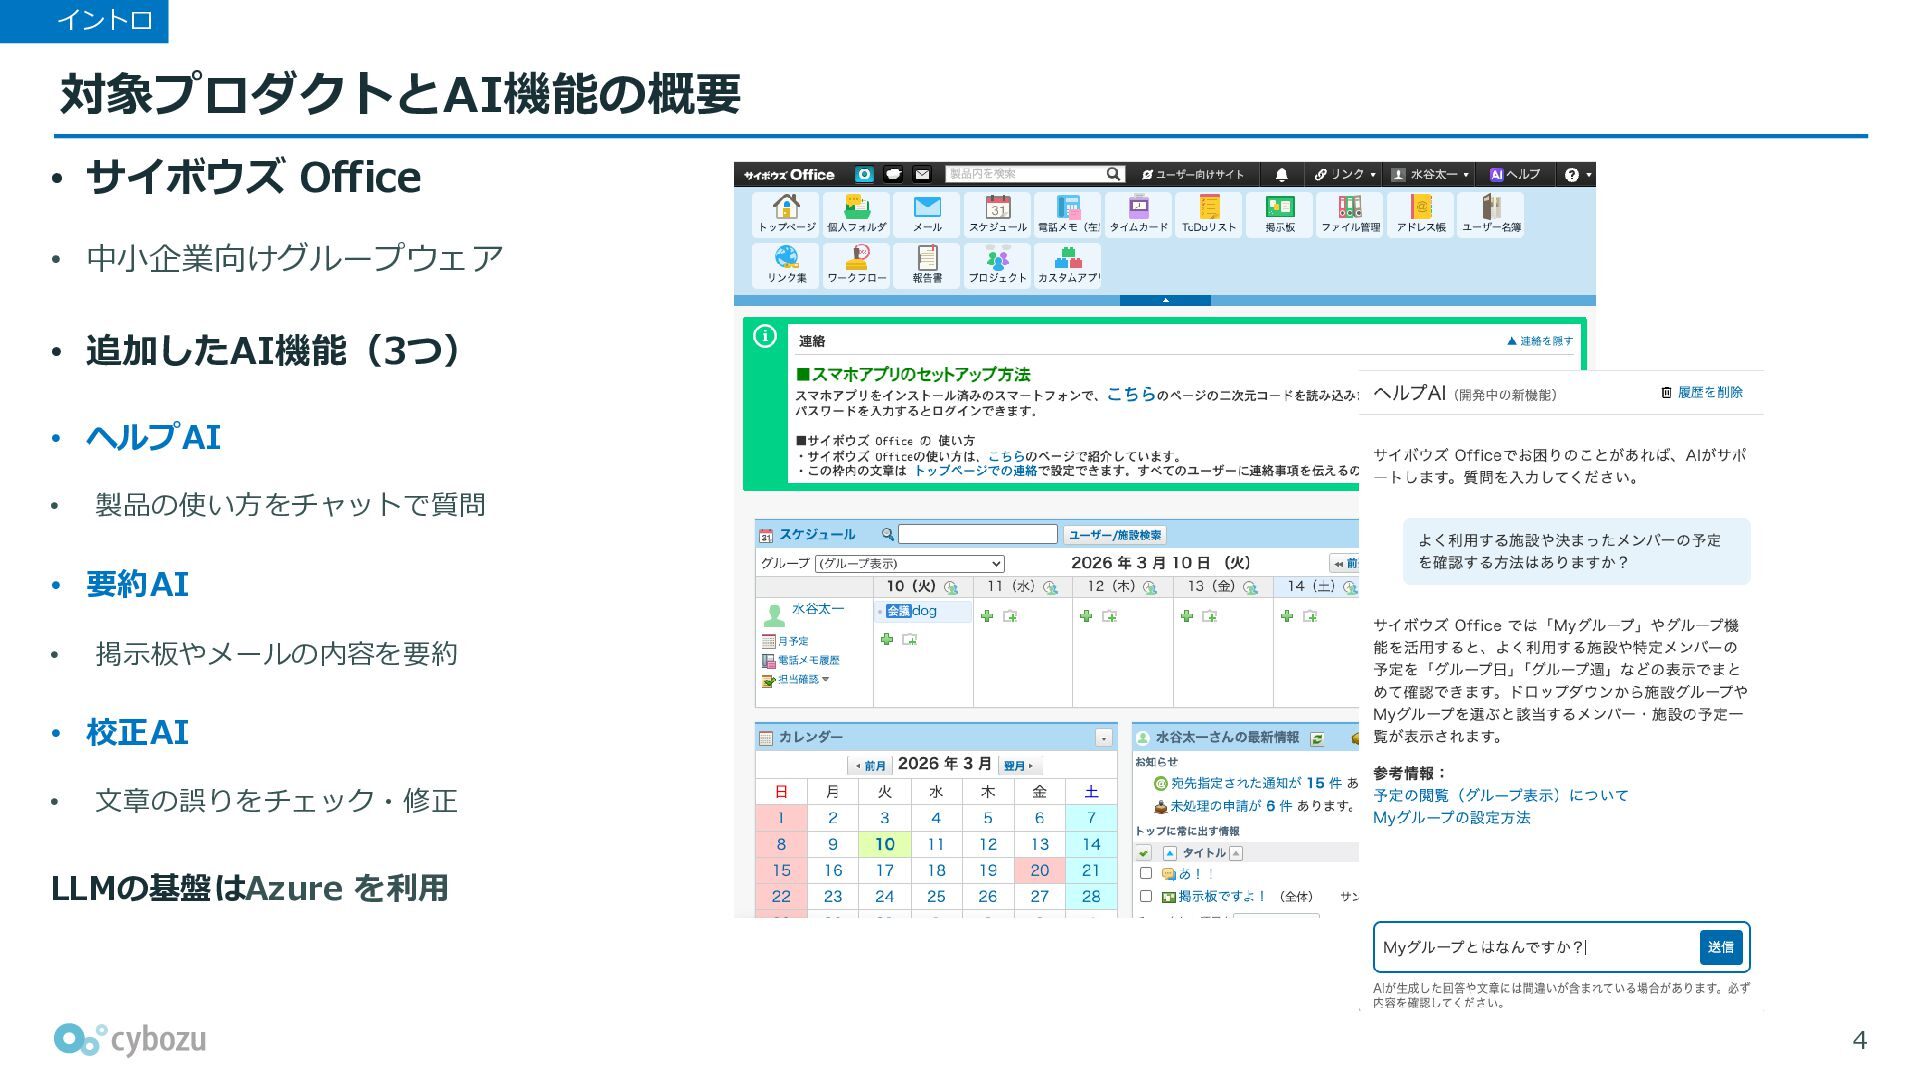Open the 掲示板 bulletin board icon
1920x1080 pixels.
coord(1279,213)
